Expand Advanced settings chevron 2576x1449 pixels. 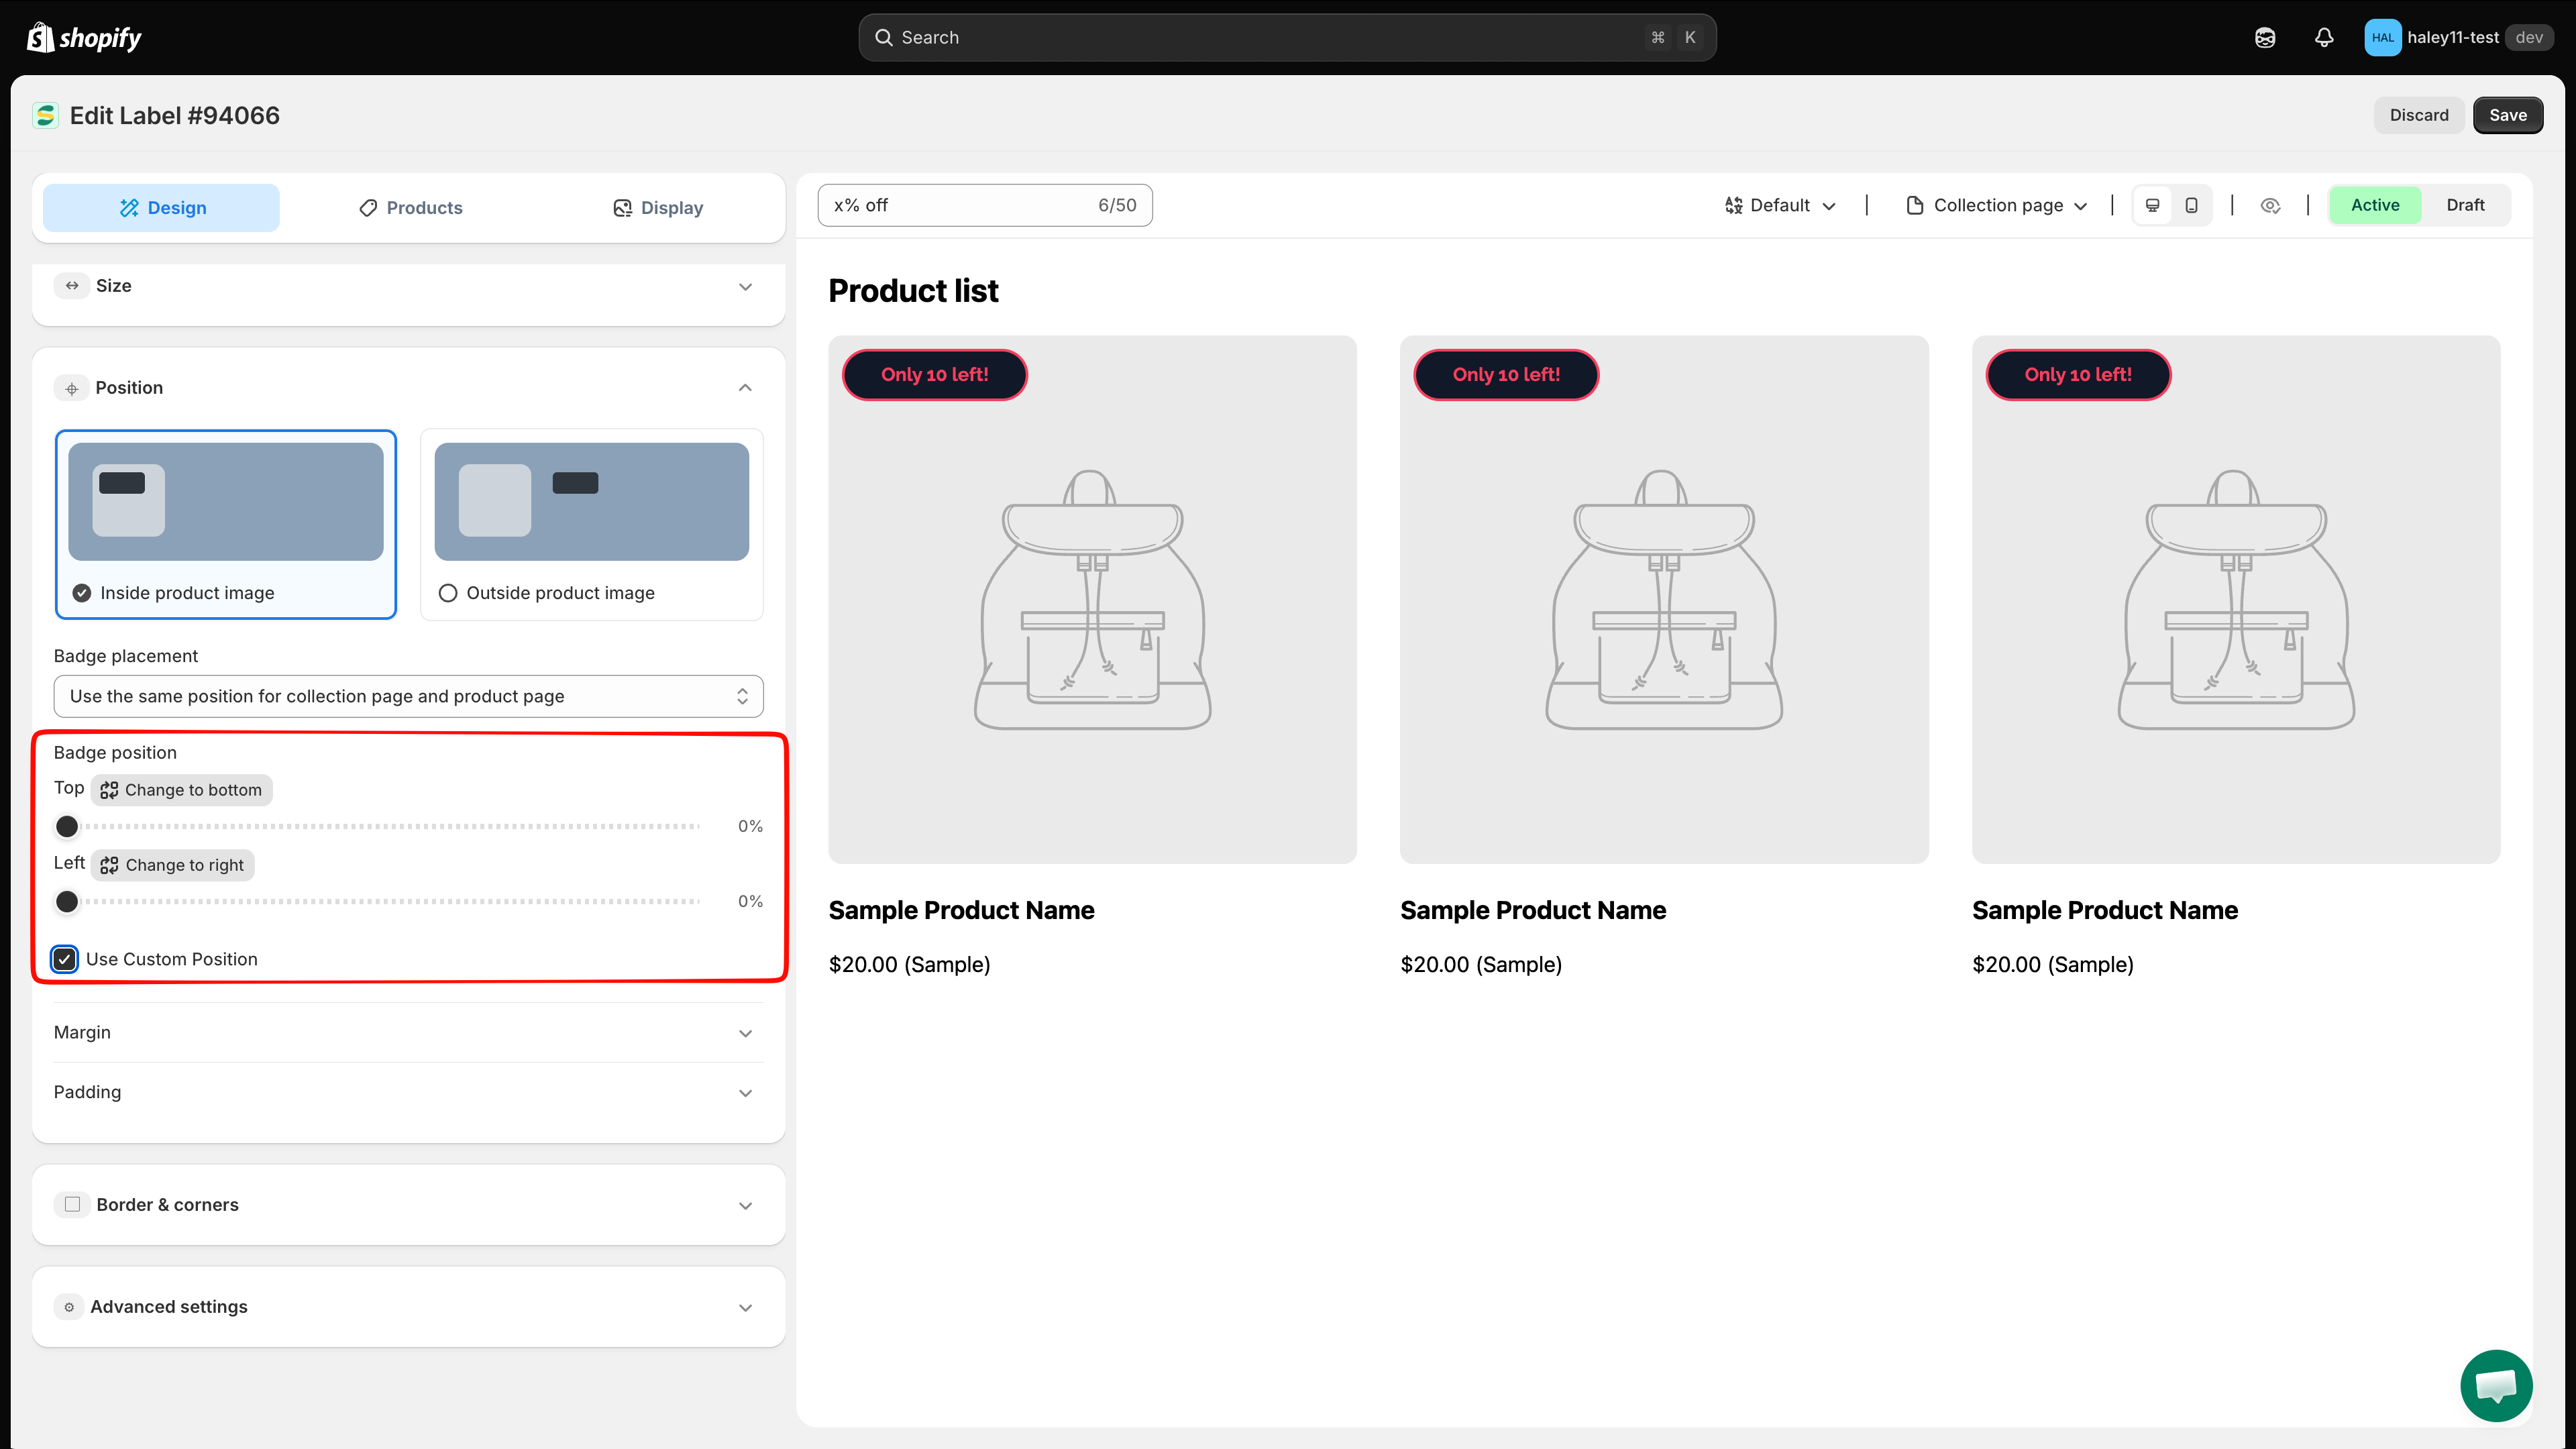(x=745, y=1308)
